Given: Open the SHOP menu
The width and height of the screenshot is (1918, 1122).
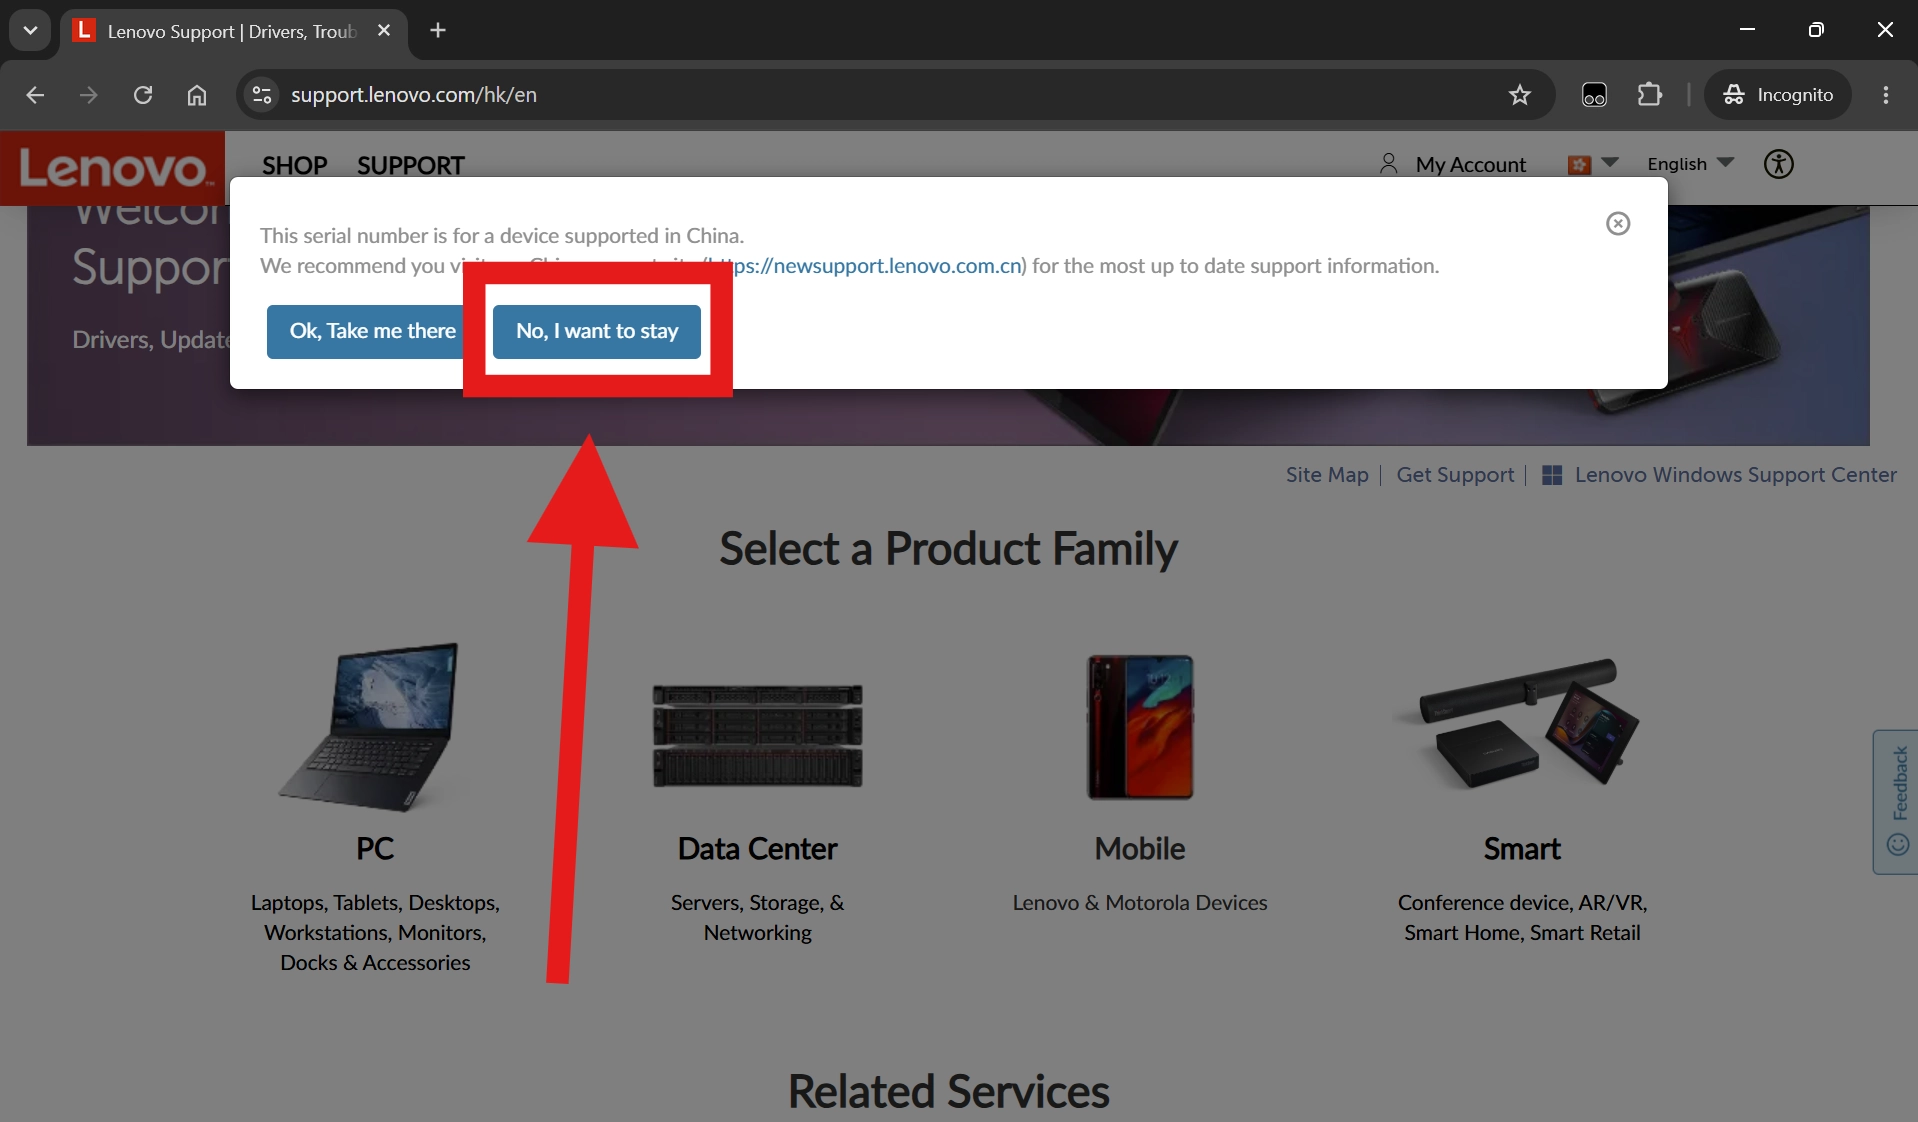Looking at the screenshot, I should point(295,165).
